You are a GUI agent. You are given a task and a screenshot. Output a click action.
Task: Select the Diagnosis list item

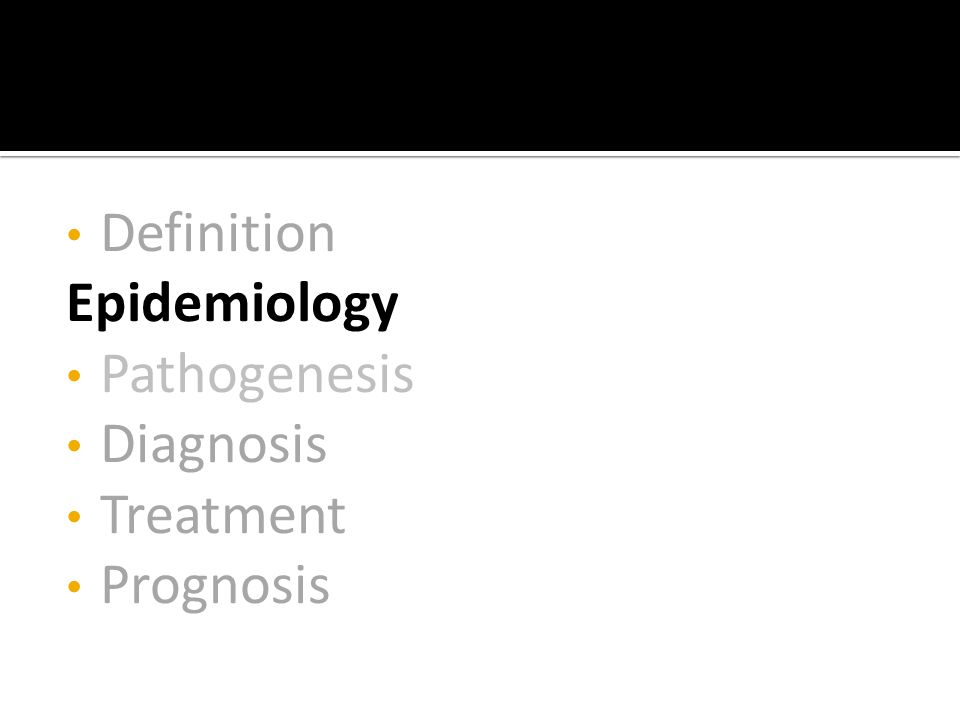pyautogui.click(x=214, y=445)
